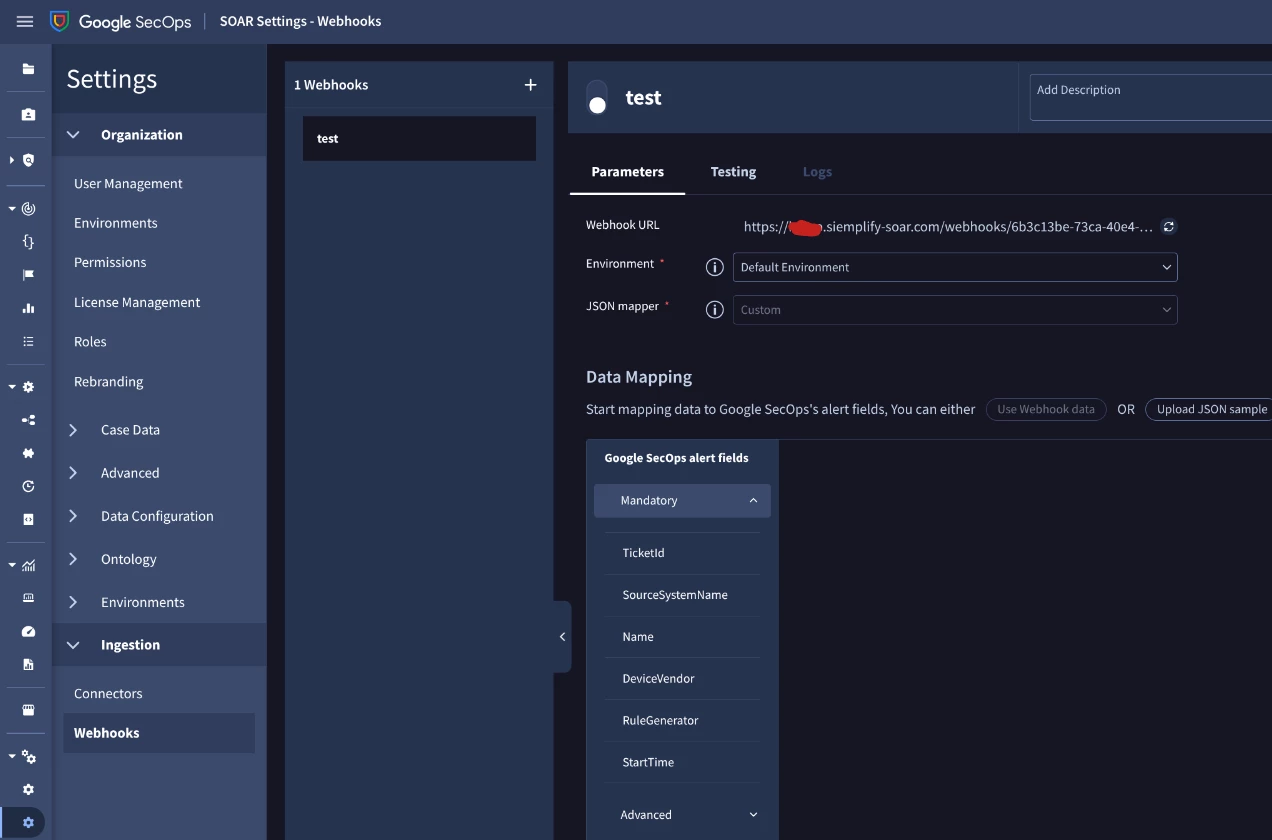
Task: Add a new webhook with plus icon
Action: tap(530, 85)
